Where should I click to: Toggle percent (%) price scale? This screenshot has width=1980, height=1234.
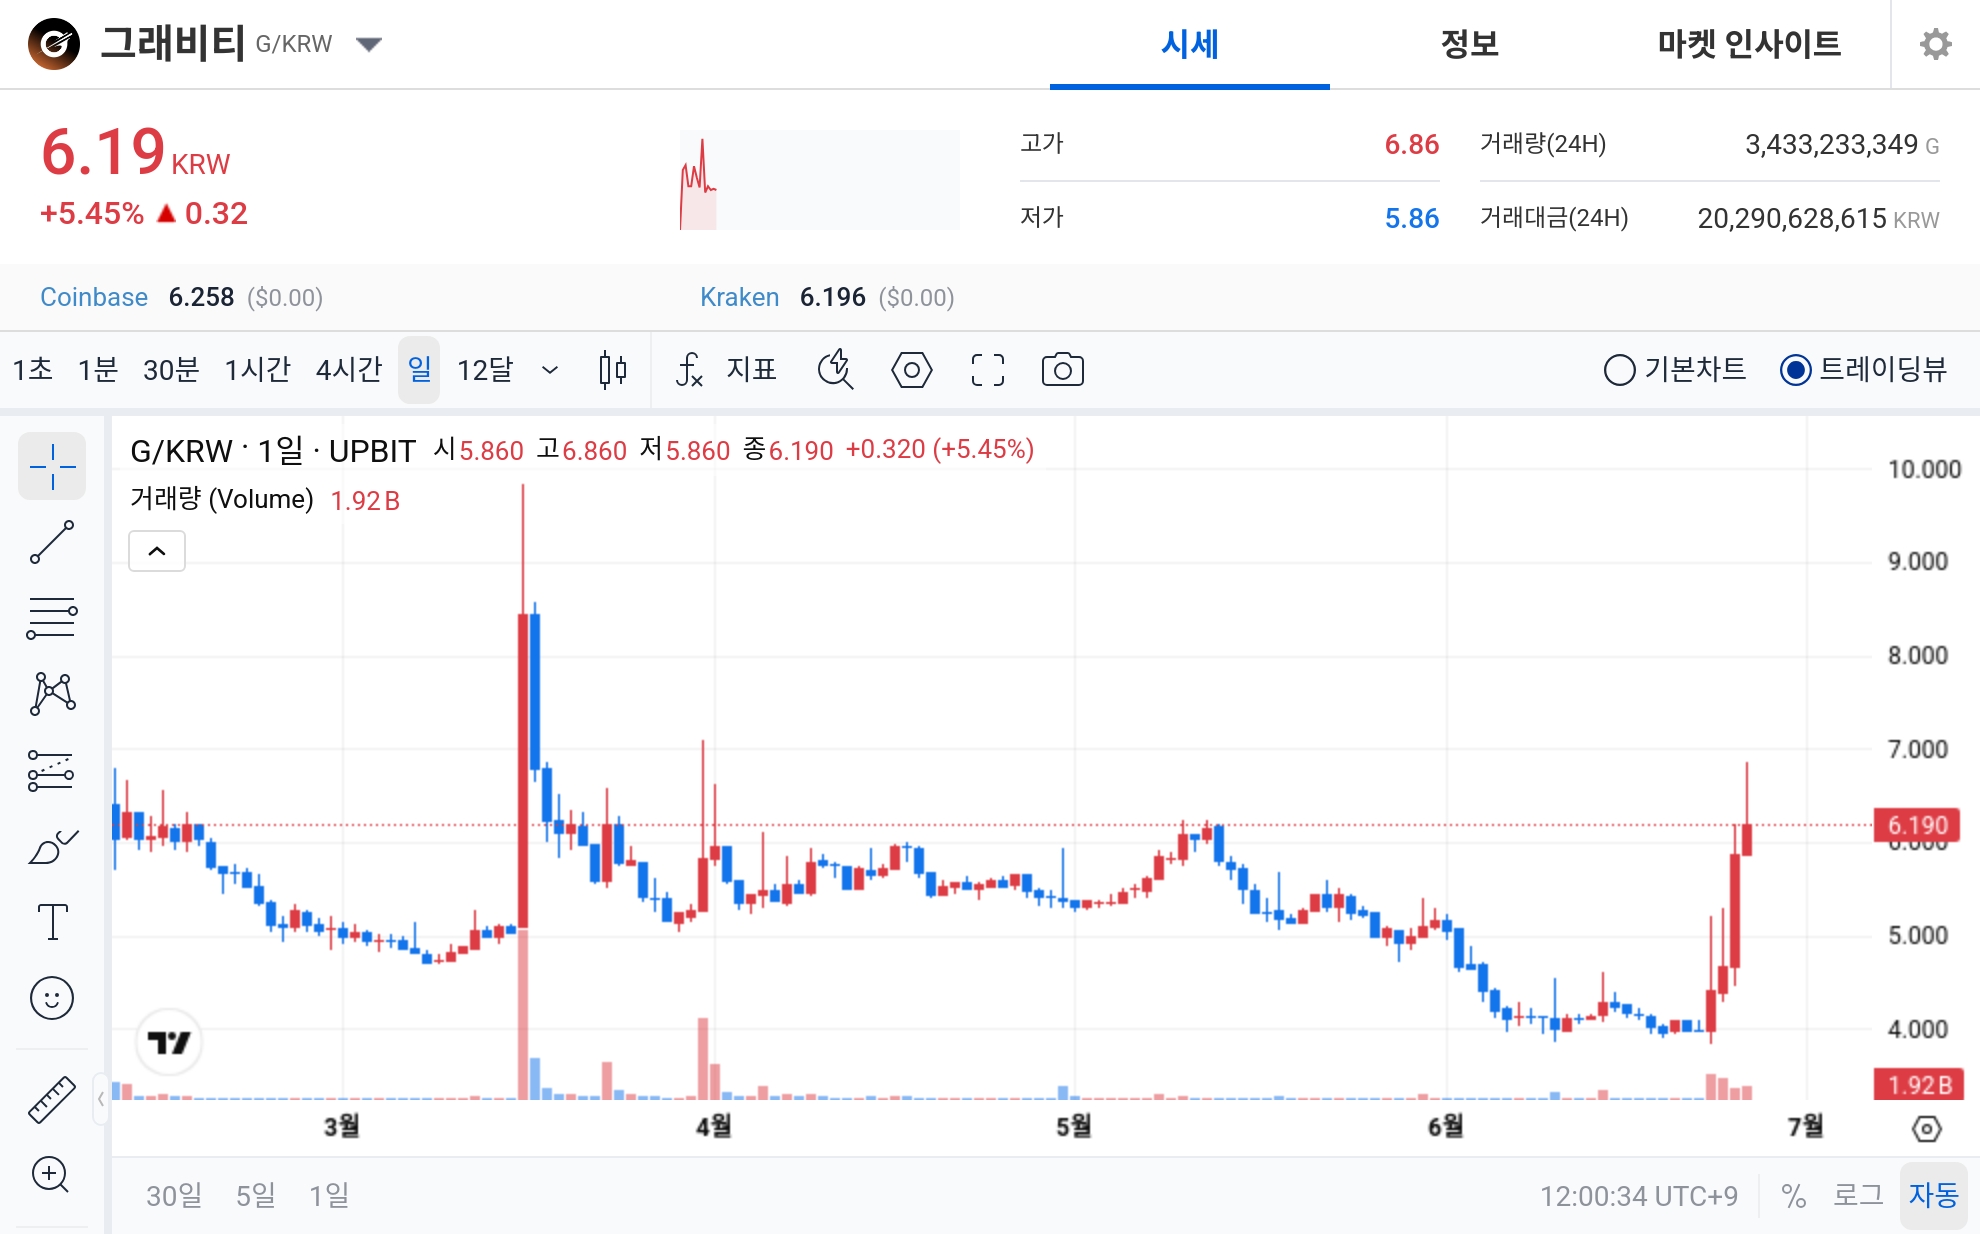(x=1793, y=1196)
